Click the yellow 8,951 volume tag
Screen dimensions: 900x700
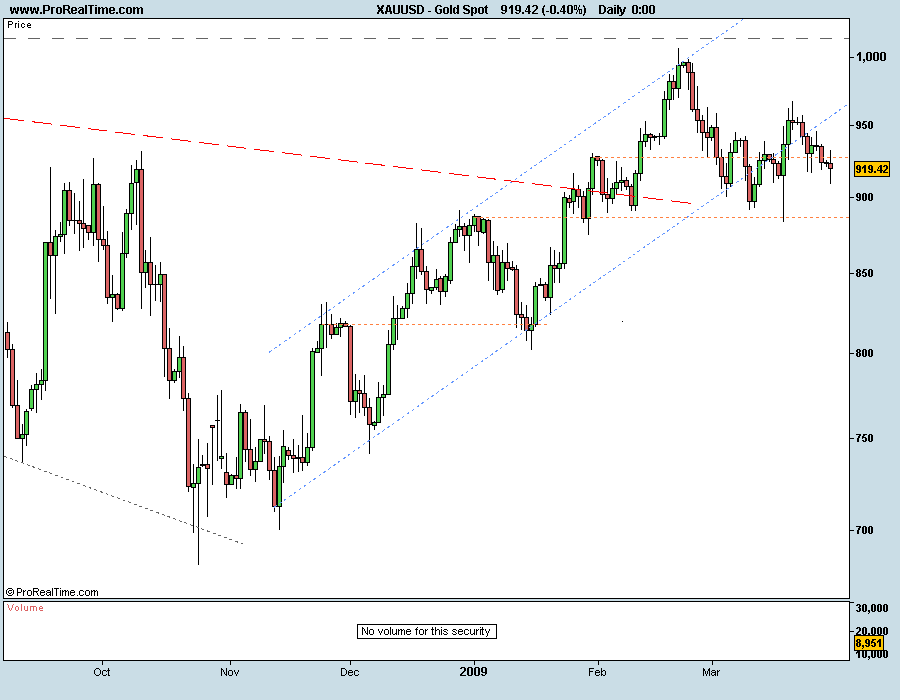point(868,643)
